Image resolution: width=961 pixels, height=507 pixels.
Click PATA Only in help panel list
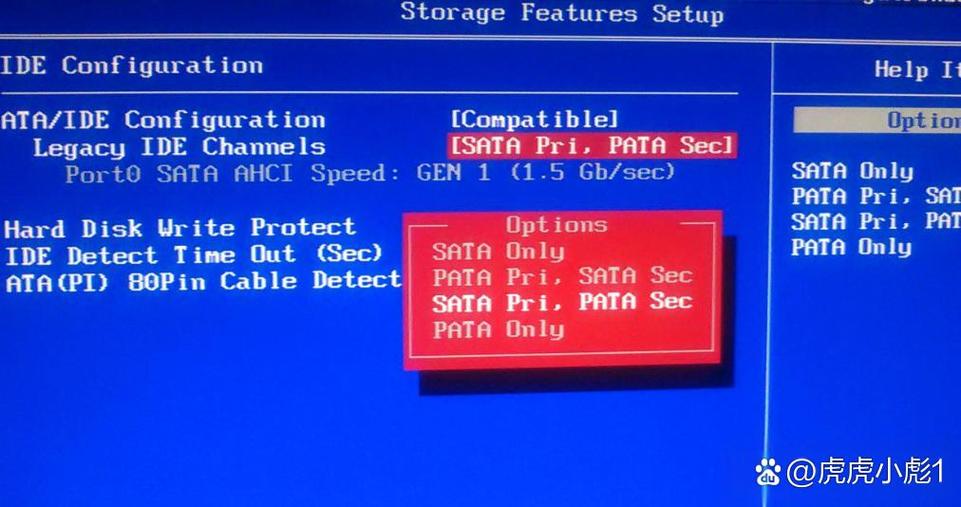(x=851, y=247)
